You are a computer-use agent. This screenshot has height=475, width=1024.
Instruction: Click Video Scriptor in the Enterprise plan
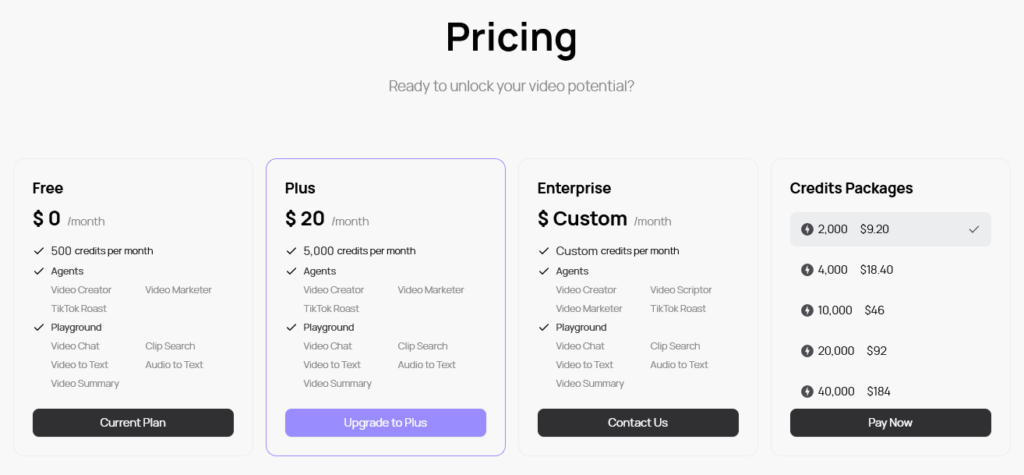pos(680,290)
